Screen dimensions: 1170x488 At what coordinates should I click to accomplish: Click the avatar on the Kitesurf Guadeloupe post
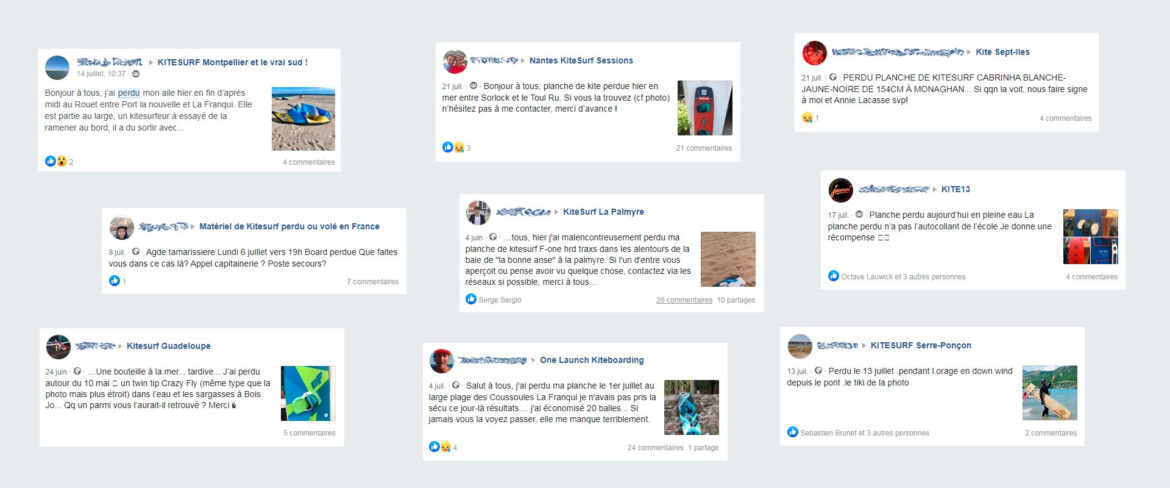[x=58, y=346]
